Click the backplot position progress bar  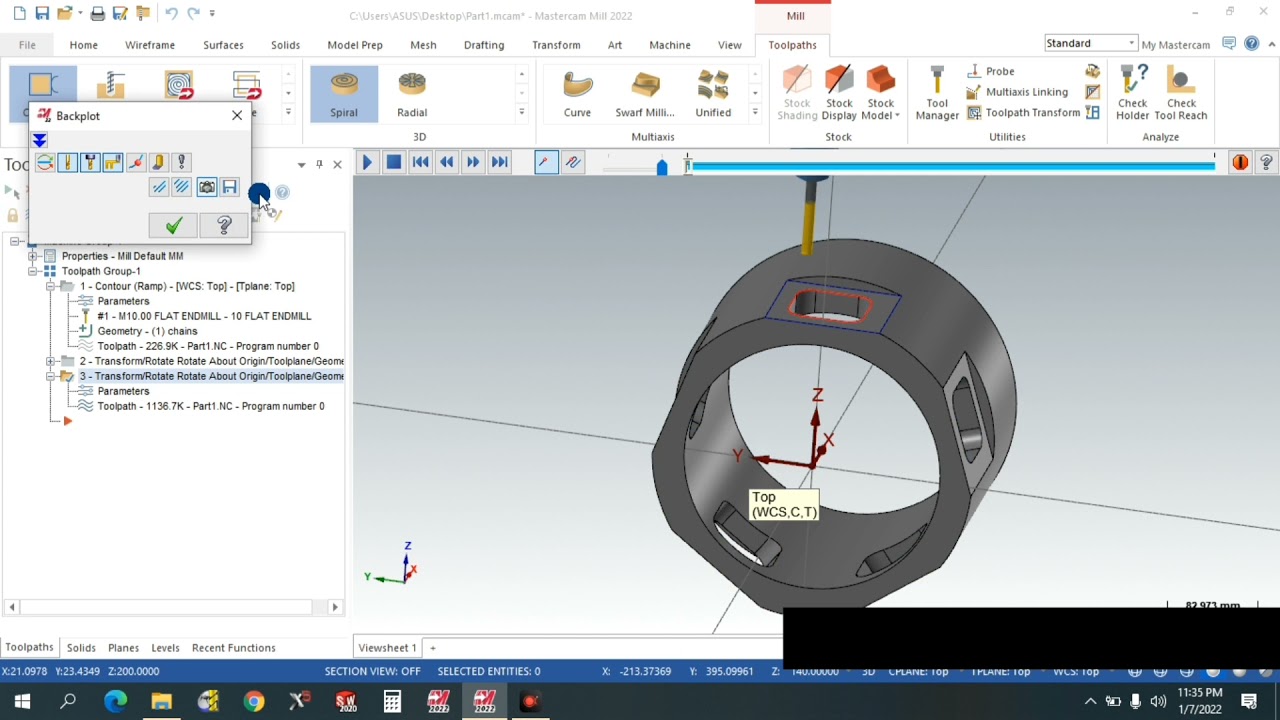point(951,165)
